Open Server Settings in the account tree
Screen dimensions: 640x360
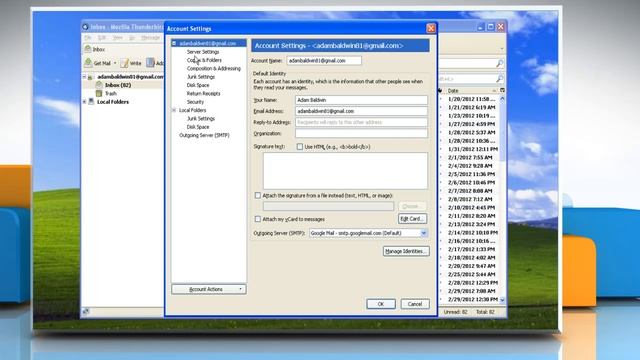pyautogui.click(x=203, y=52)
